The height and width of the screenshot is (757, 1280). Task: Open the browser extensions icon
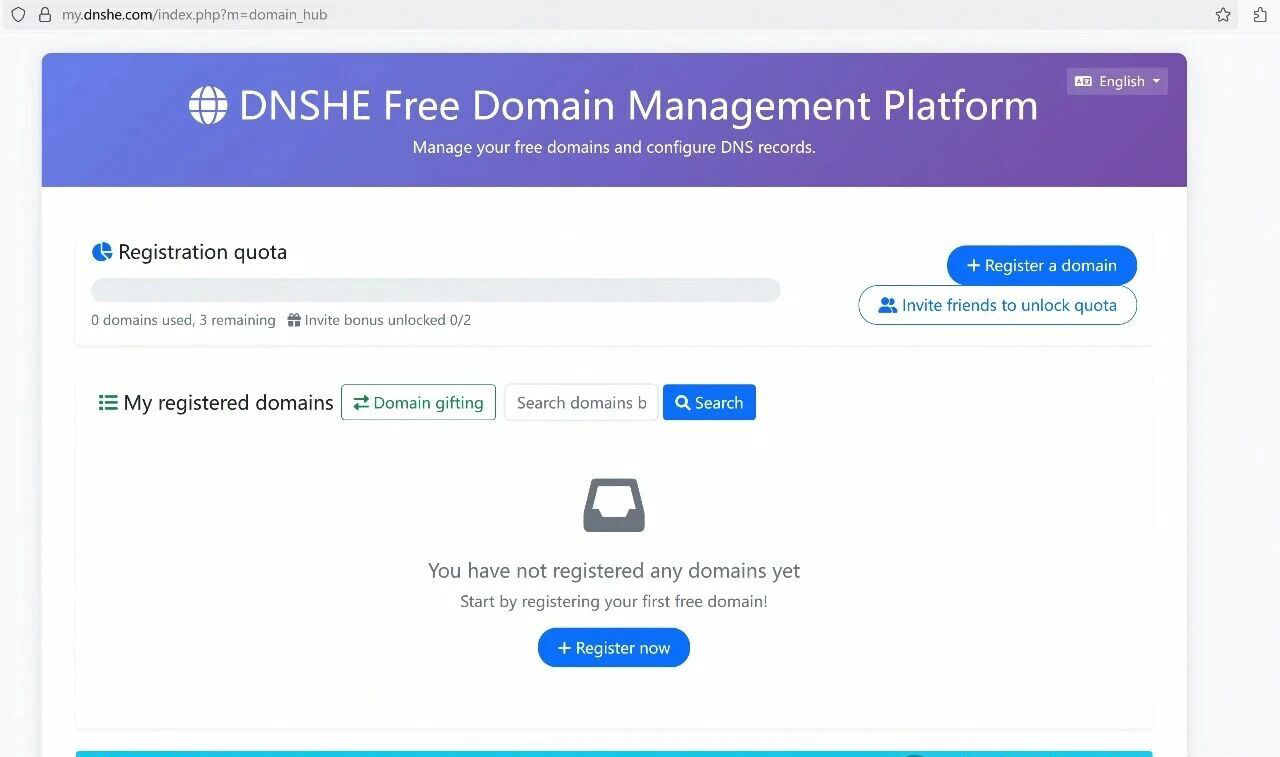[1260, 15]
